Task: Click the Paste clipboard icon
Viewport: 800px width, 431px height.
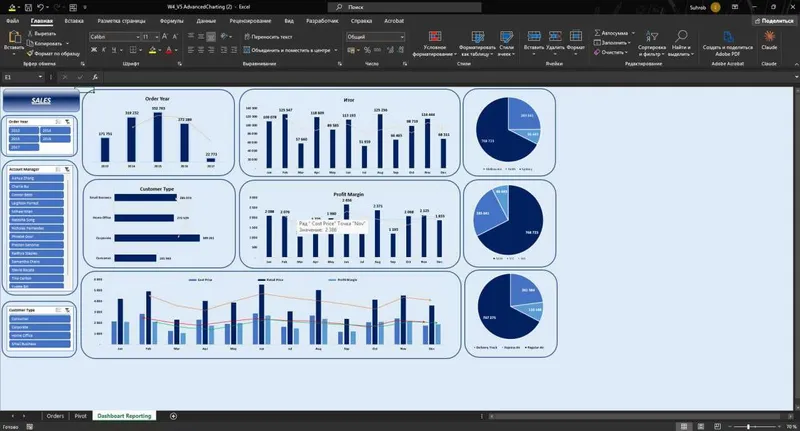Action: click(x=14, y=37)
